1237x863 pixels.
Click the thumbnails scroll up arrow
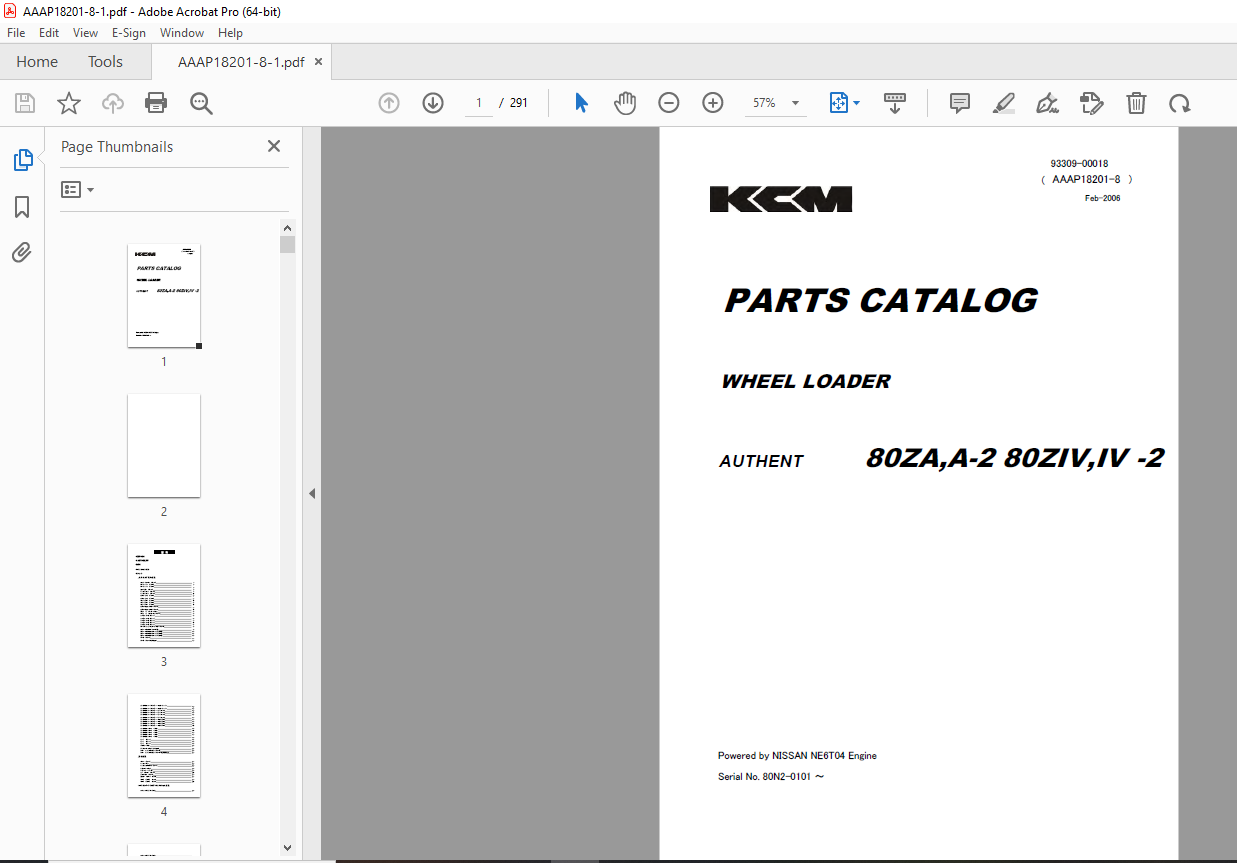point(288,227)
